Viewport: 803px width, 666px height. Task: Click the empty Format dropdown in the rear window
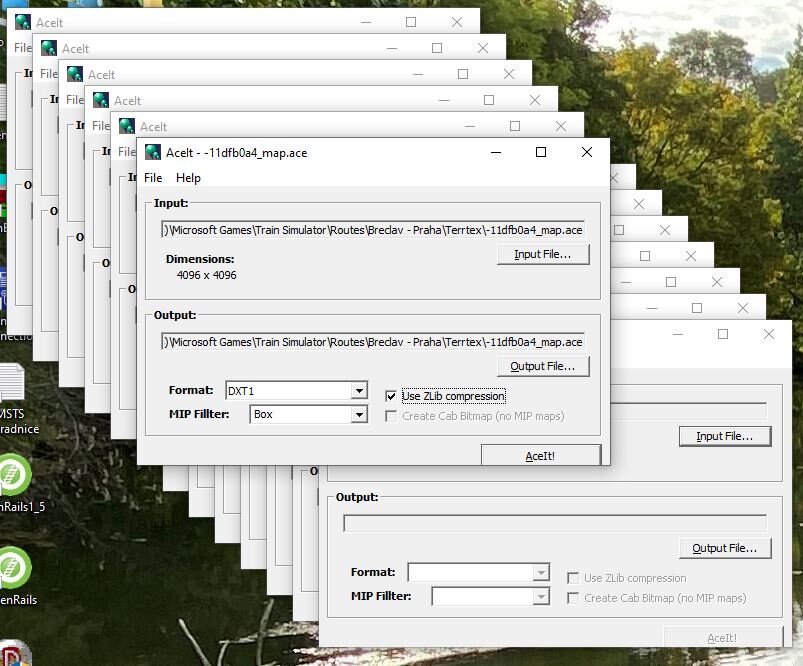coord(479,573)
